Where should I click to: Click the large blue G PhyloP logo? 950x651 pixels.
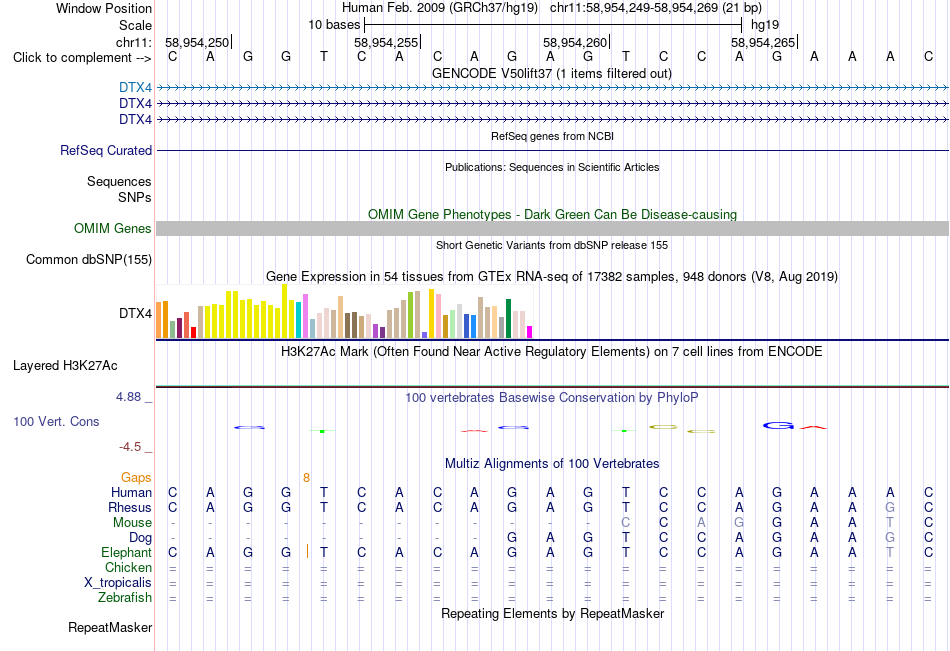point(778,426)
